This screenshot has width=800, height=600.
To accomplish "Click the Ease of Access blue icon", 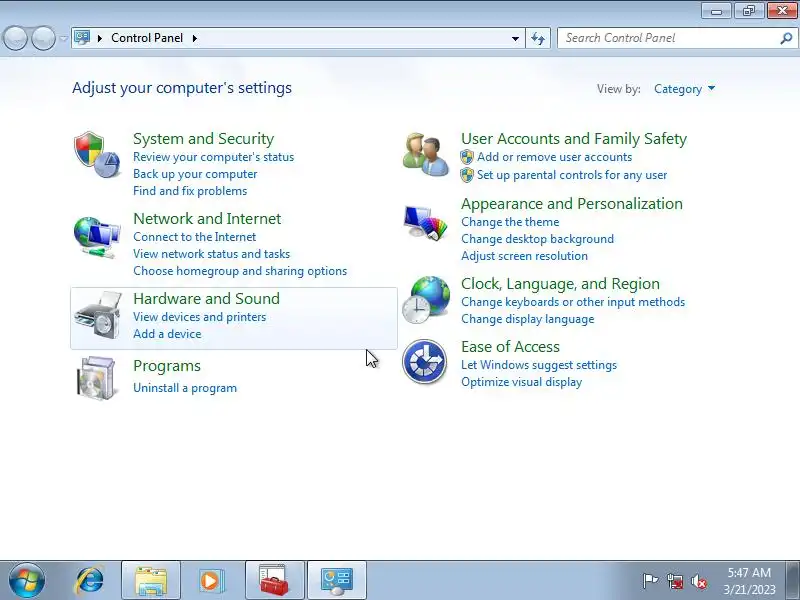I will [x=424, y=361].
